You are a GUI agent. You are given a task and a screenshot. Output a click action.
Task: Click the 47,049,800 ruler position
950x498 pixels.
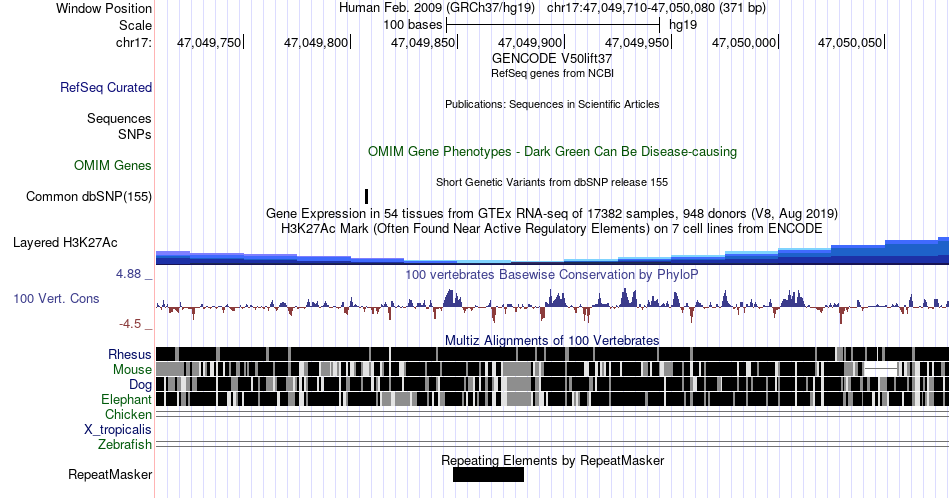(x=316, y=42)
